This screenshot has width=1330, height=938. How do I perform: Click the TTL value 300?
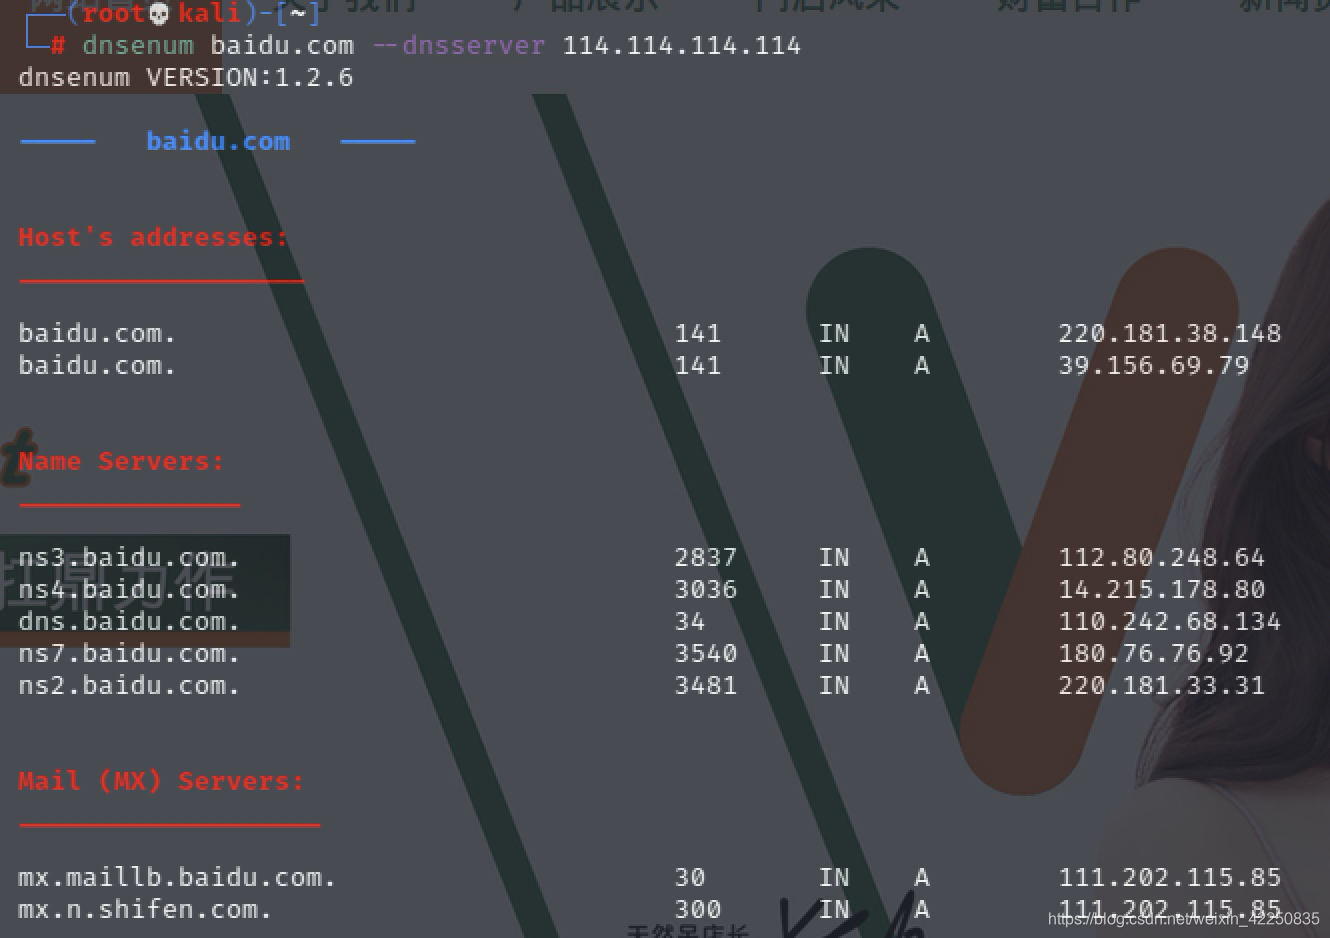coord(698,909)
